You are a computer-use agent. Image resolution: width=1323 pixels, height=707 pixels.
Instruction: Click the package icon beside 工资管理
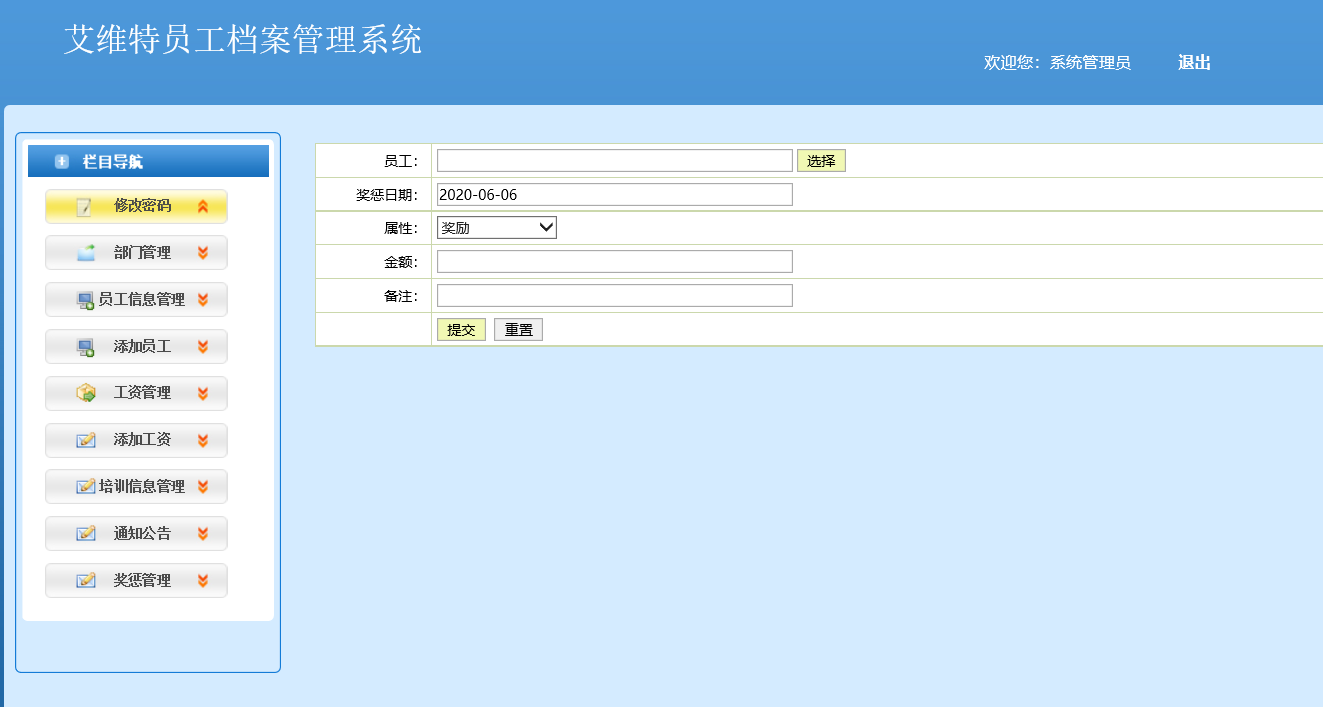pos(86,394)
